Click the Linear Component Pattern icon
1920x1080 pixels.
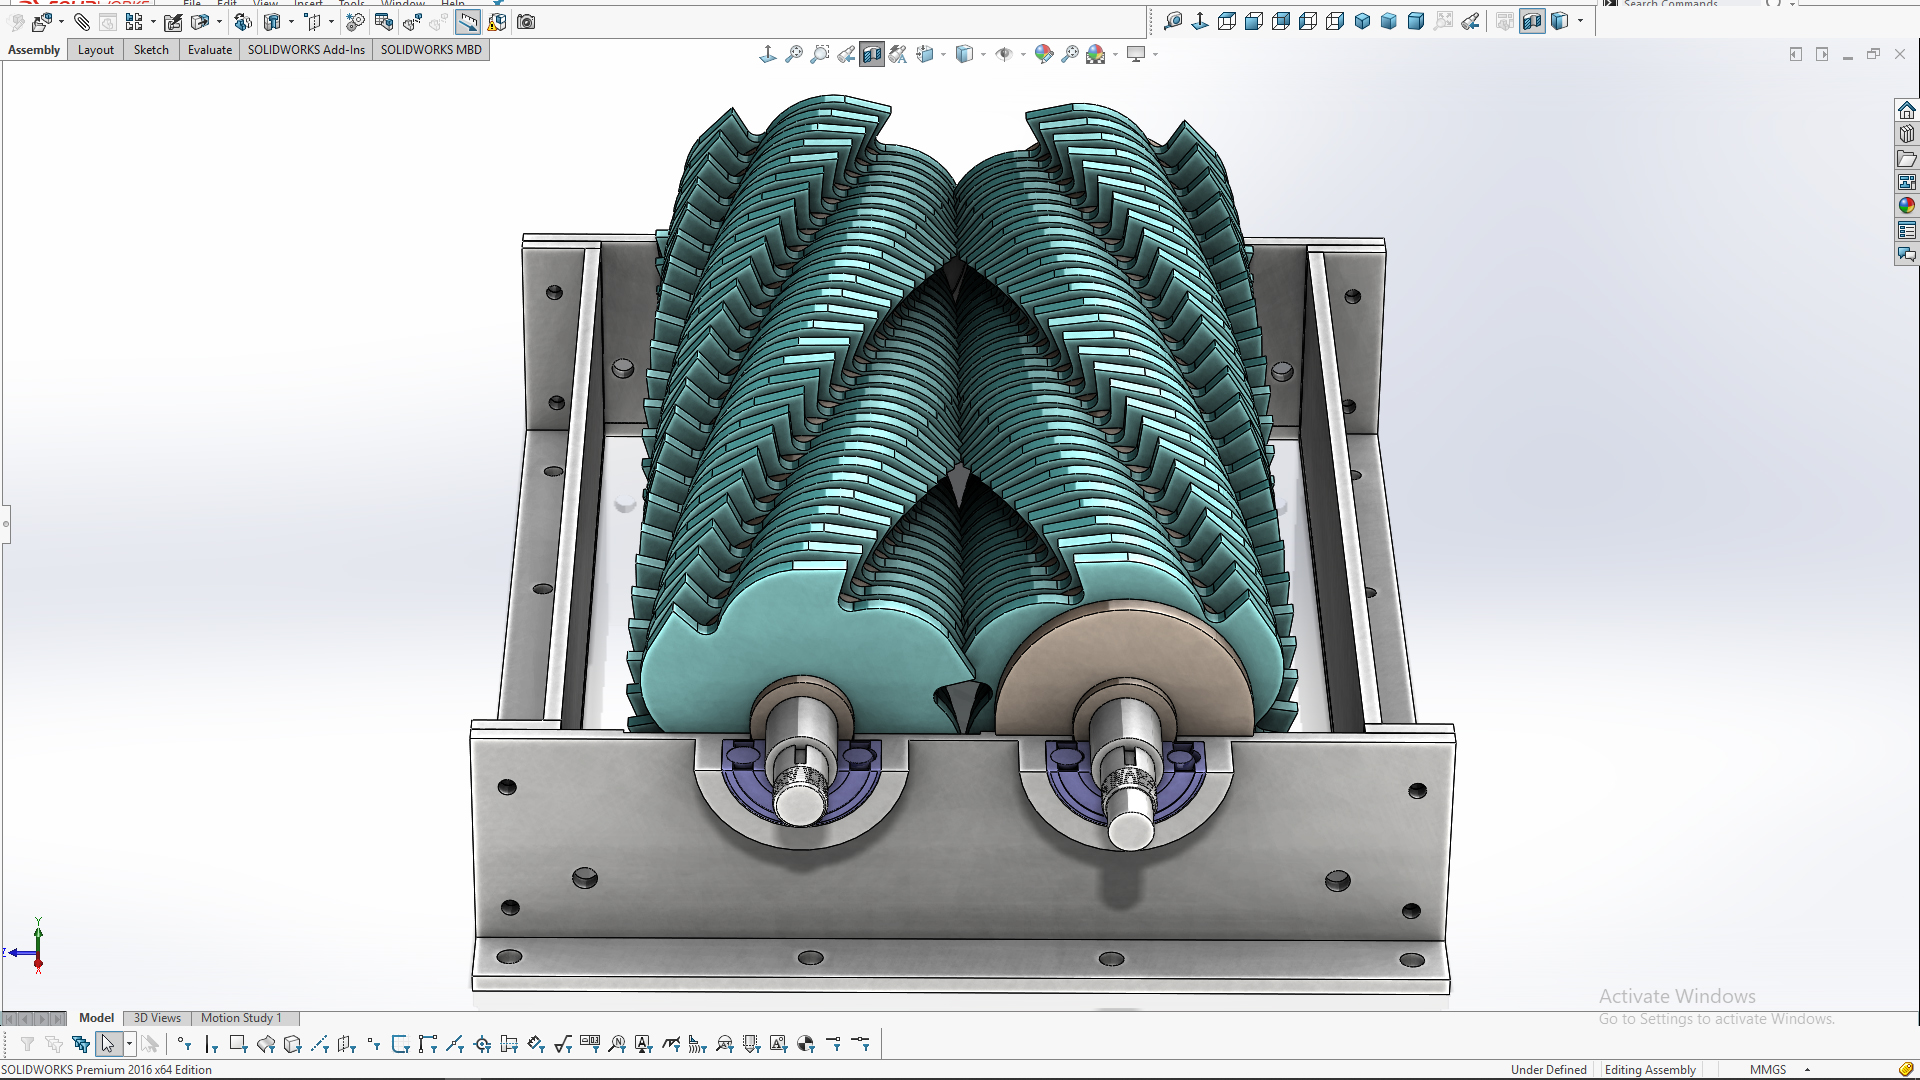point(134,22)
